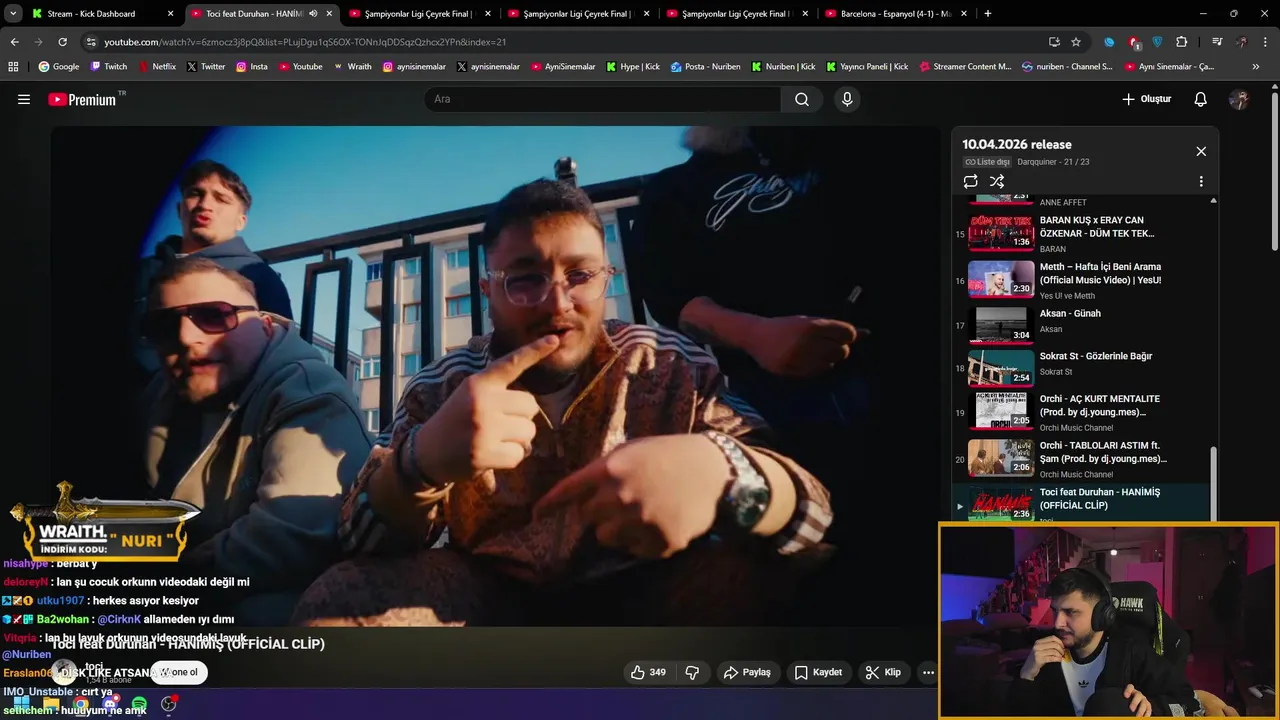Screen dimensions: 1280x720
Task: Like the video with 349 likes
Action: point(647,672)
